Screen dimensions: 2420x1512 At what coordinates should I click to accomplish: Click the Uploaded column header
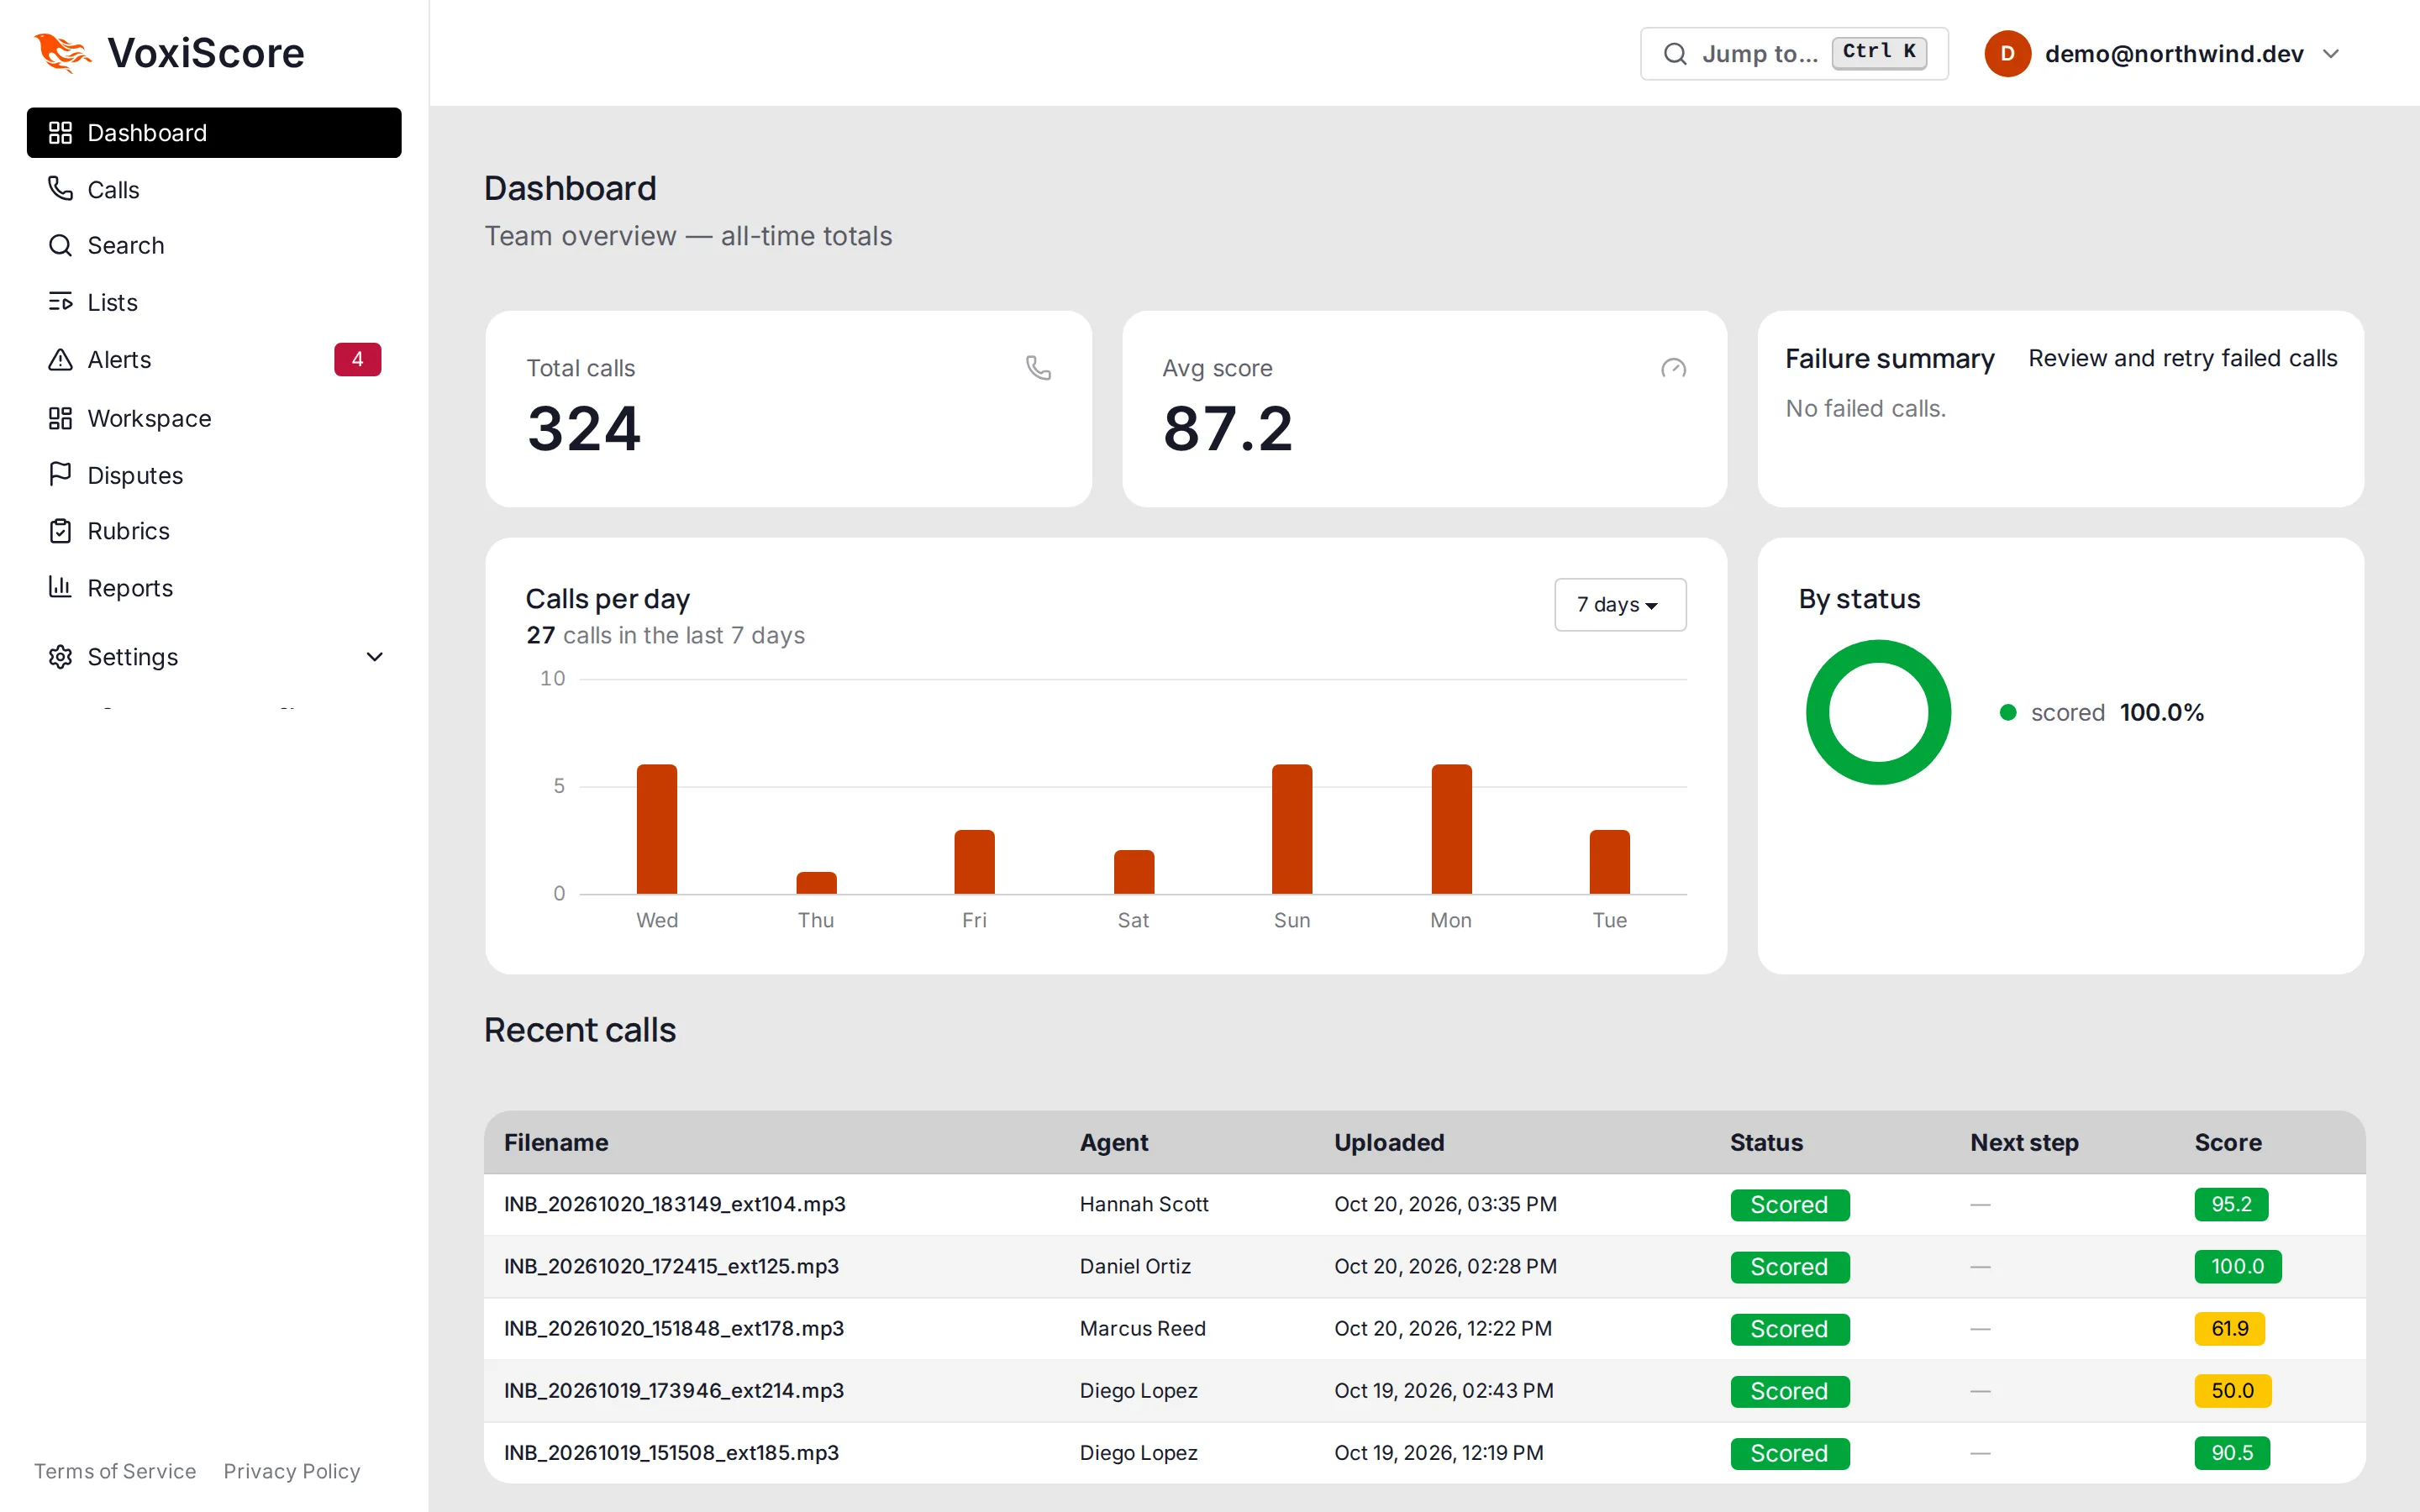(1389, 1142)
